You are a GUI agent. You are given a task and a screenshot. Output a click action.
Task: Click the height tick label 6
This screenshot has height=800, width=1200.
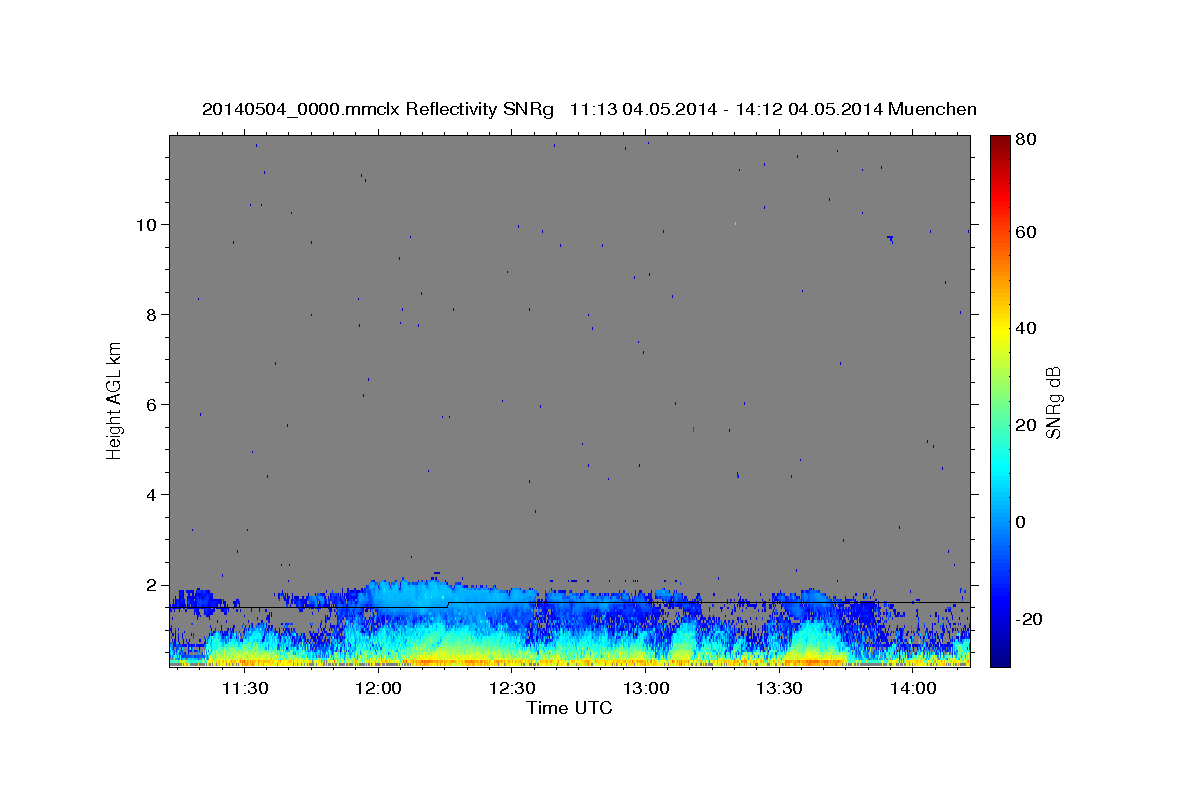coord(153,405)
